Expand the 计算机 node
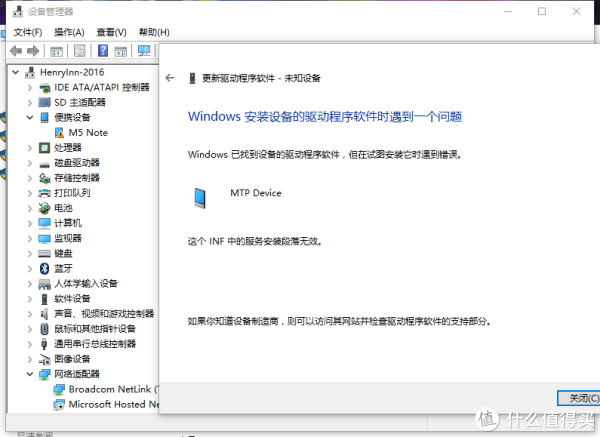 click(x=30, y=223)
